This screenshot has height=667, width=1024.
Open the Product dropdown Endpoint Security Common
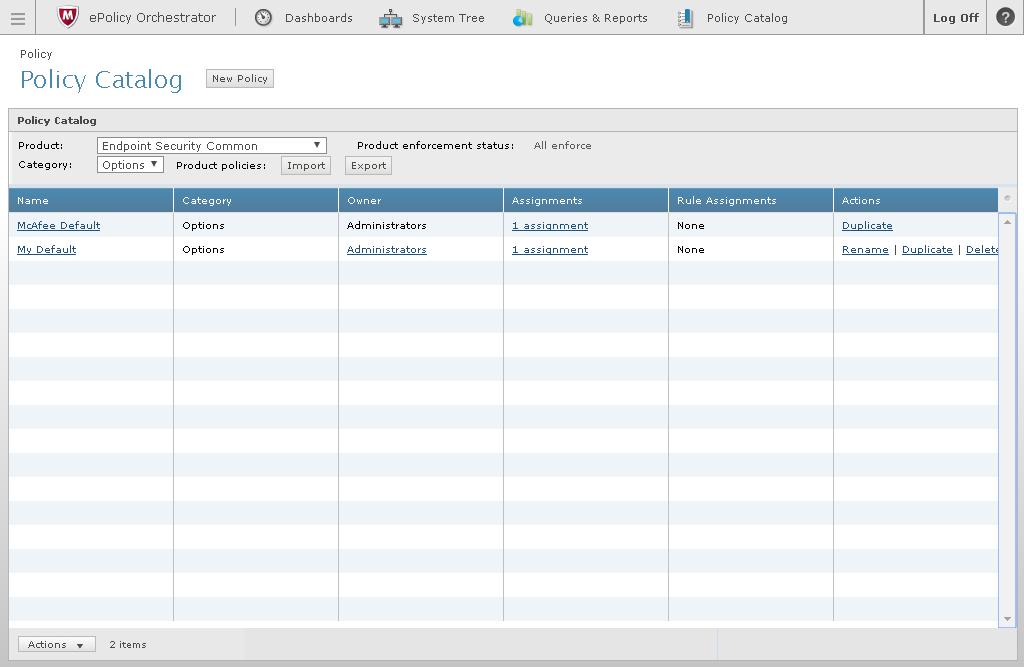212,146
